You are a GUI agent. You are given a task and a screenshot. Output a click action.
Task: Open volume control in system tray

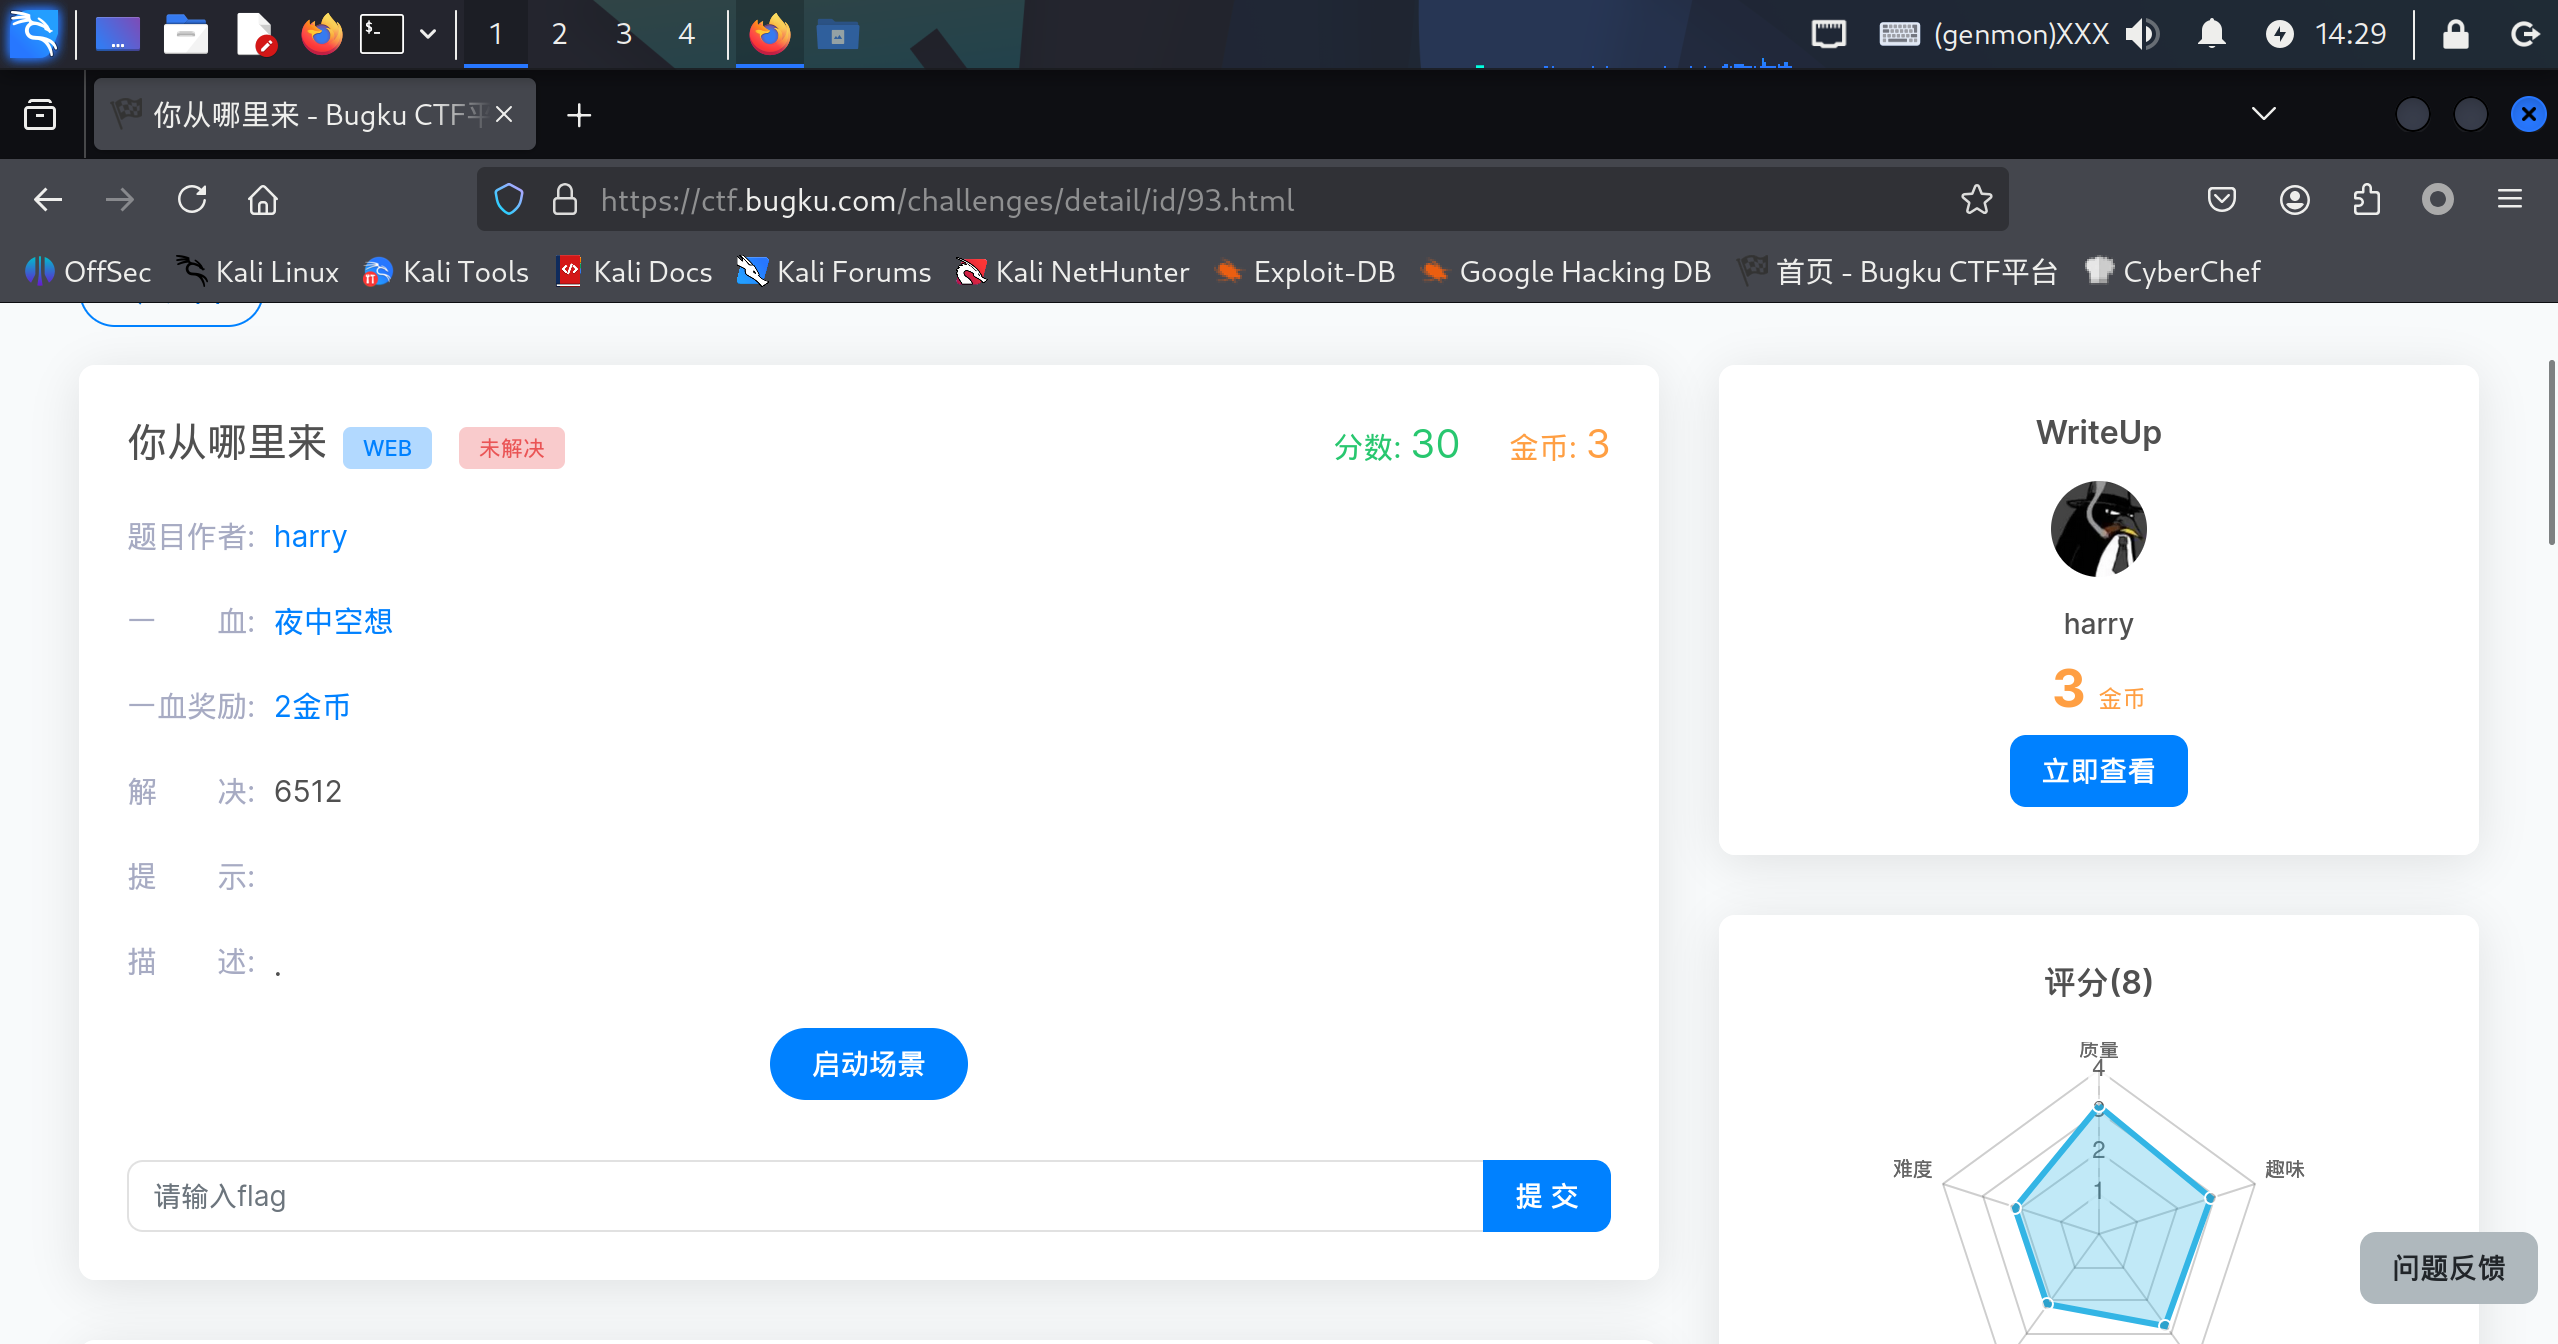(x=2141, y=34)
